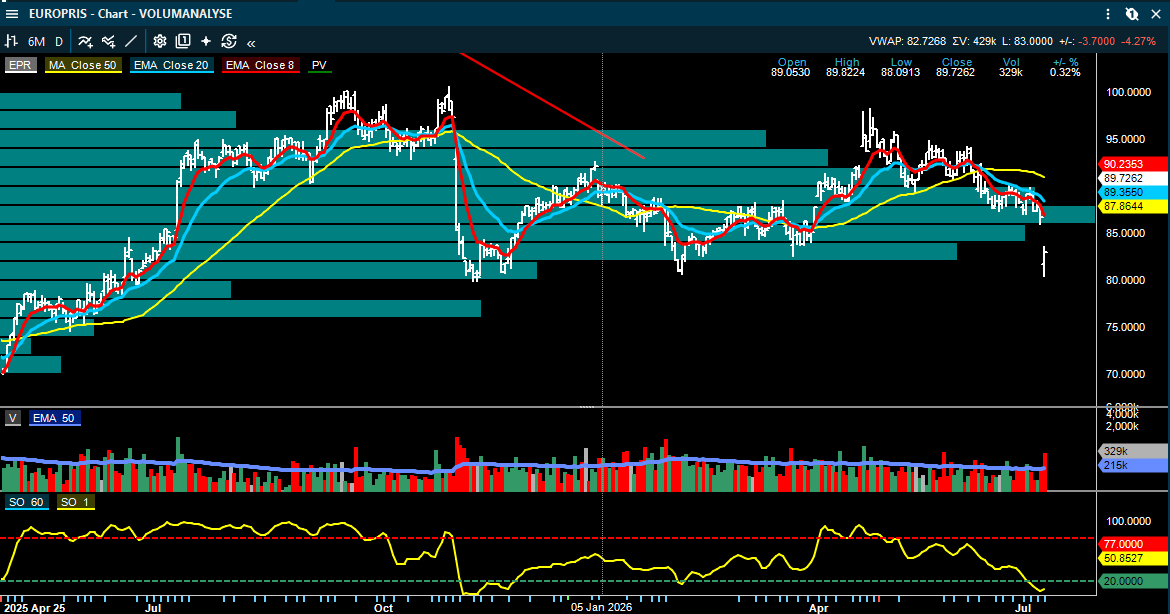
Task: Click the Close 89.7262 value
Action: coord(956,72)
